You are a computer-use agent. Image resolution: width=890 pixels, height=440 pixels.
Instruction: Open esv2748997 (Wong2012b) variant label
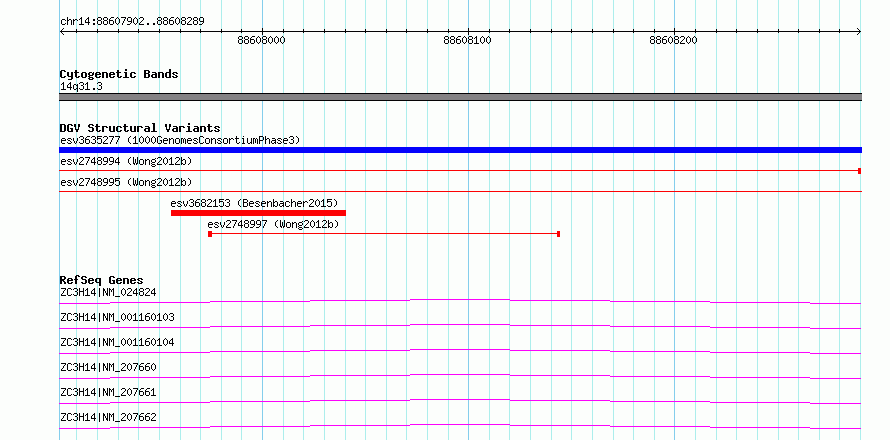pos(273,224)
